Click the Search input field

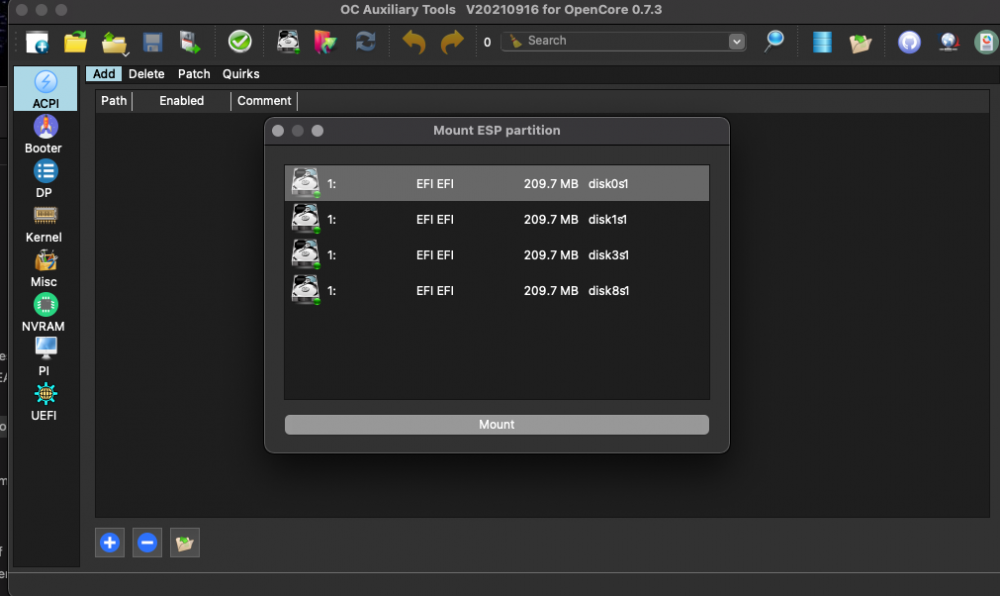(x=625, y=41)
